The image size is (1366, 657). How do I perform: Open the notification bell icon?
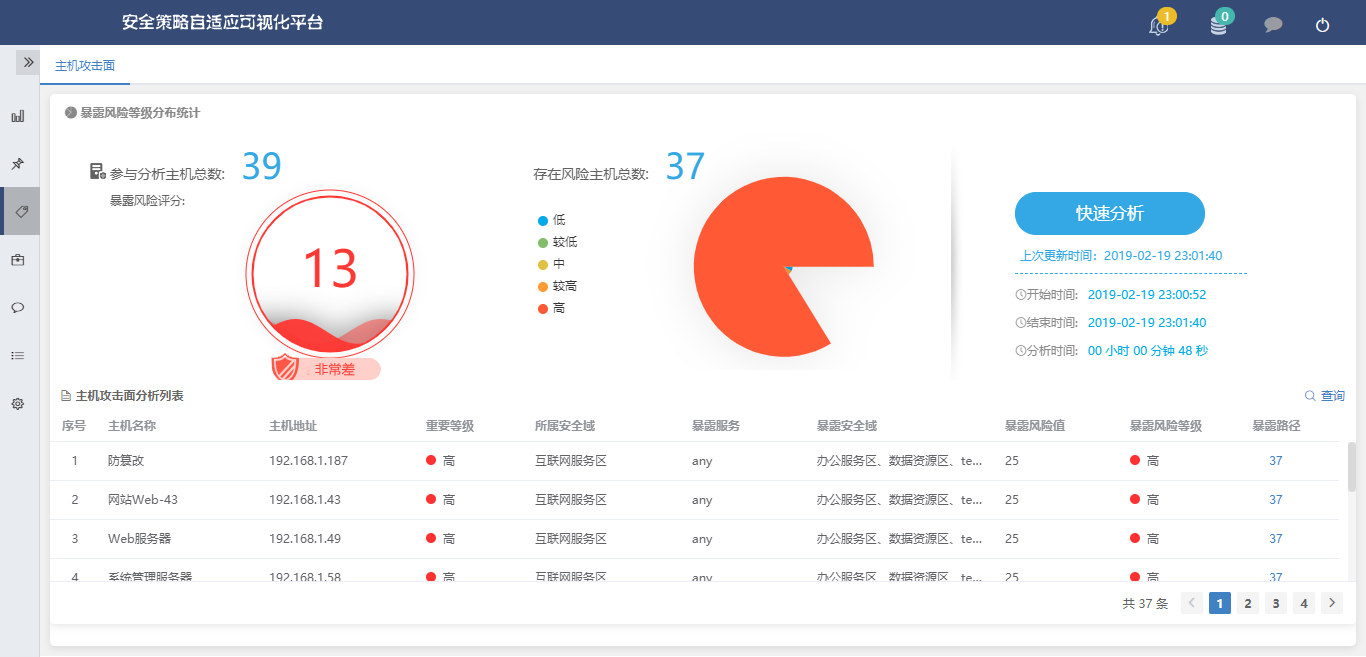(1159, 26)
